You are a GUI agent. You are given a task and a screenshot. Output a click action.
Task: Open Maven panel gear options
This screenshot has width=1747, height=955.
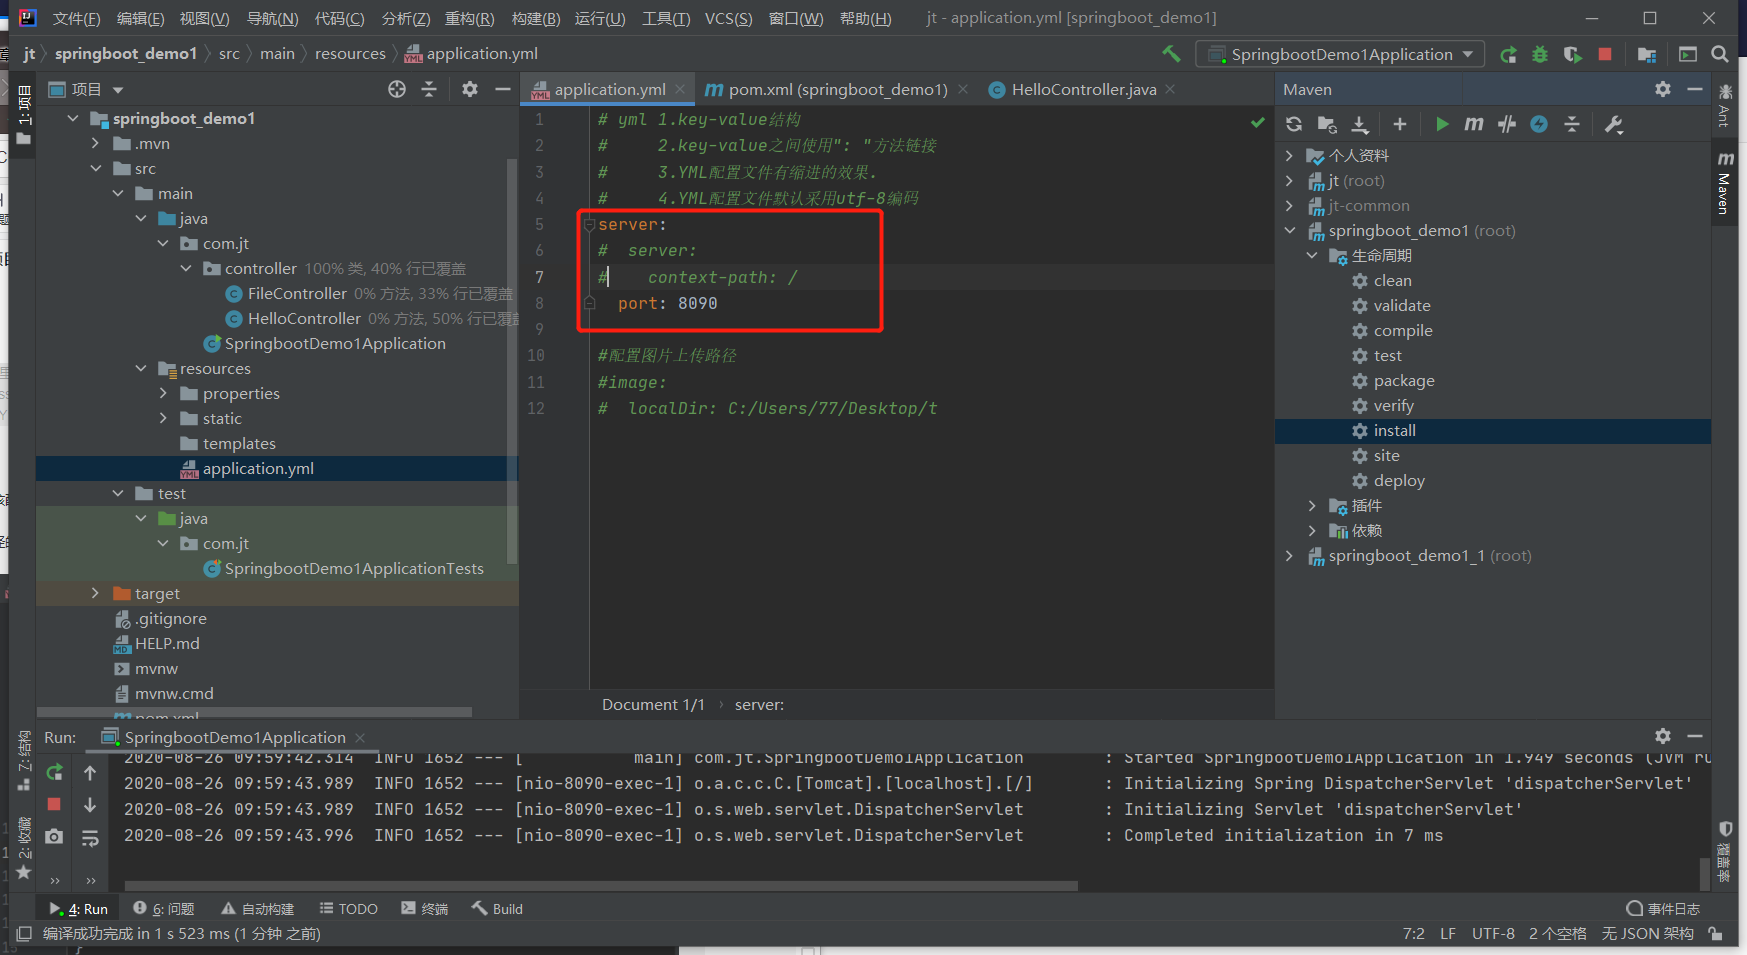pyautogui.click(x=1663, y=89)
